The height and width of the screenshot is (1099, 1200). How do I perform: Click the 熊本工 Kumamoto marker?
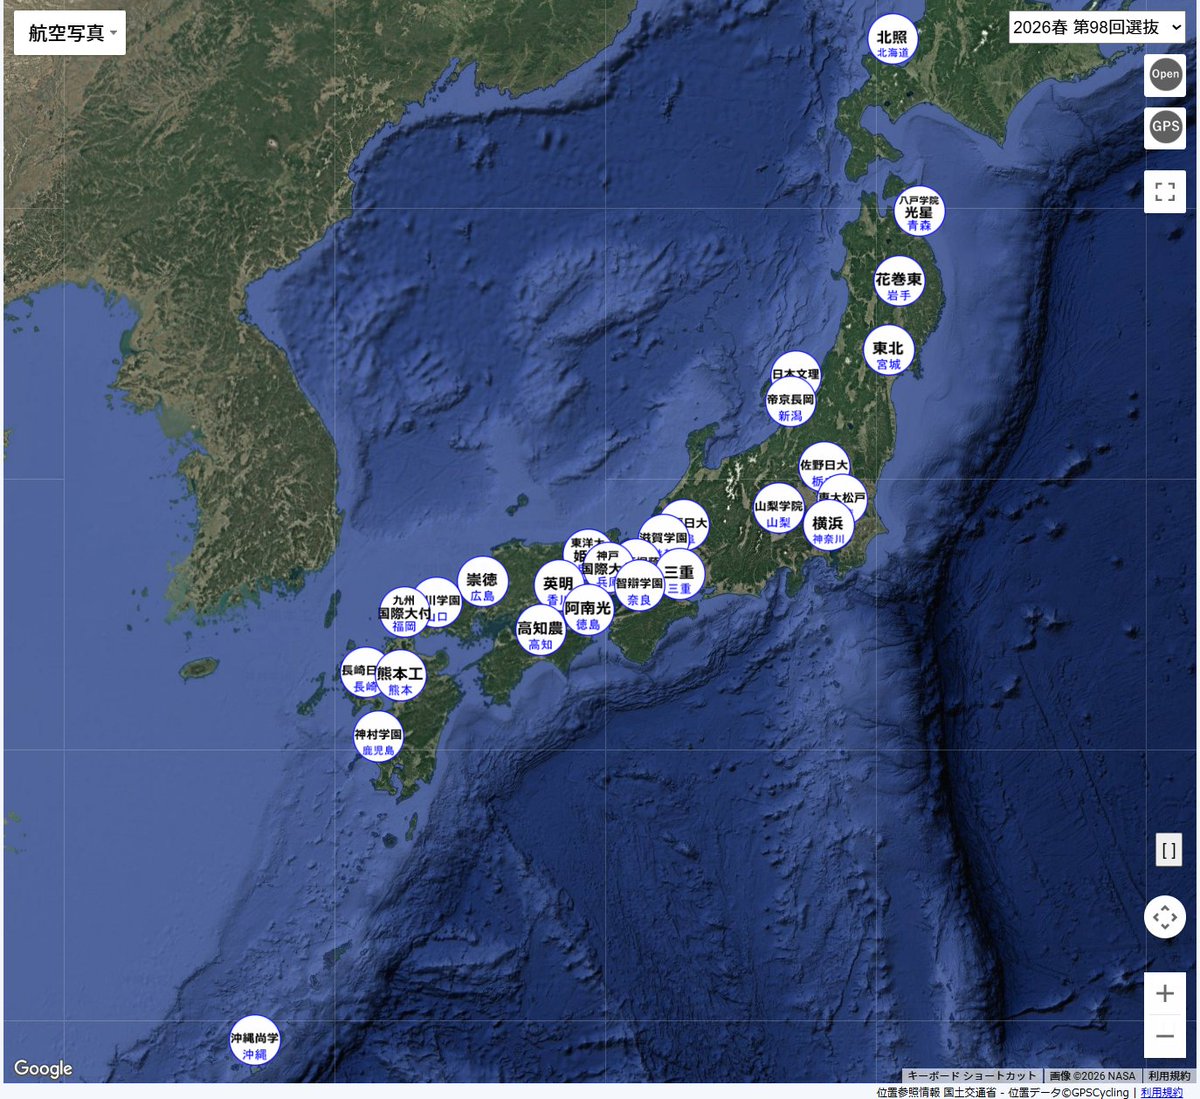tap(401, 678)
